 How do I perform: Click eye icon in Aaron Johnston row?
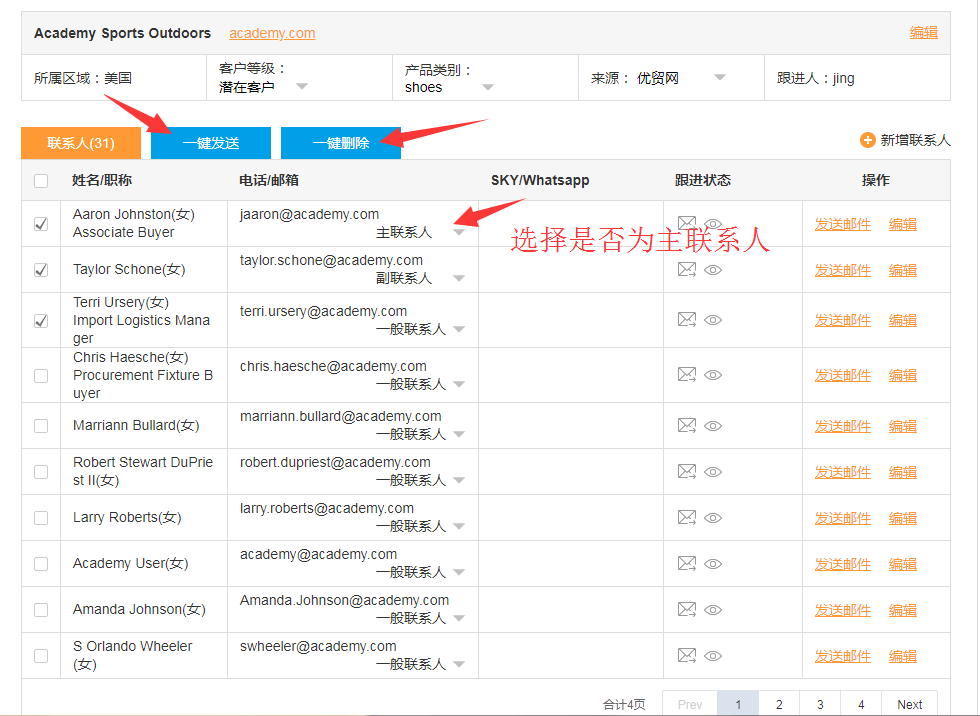pyautogui.click(x=713, y=224)
